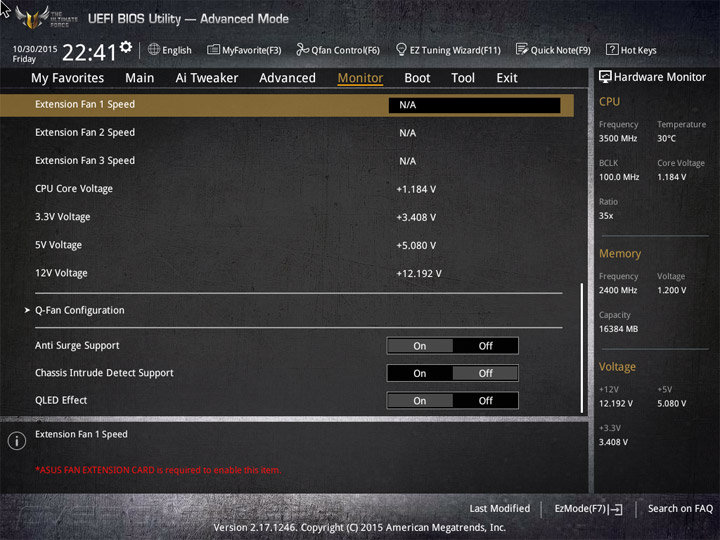Click the Hardware Monitor panel title
Viewport: 720px width, 540px height.
[x=659, y=77]
